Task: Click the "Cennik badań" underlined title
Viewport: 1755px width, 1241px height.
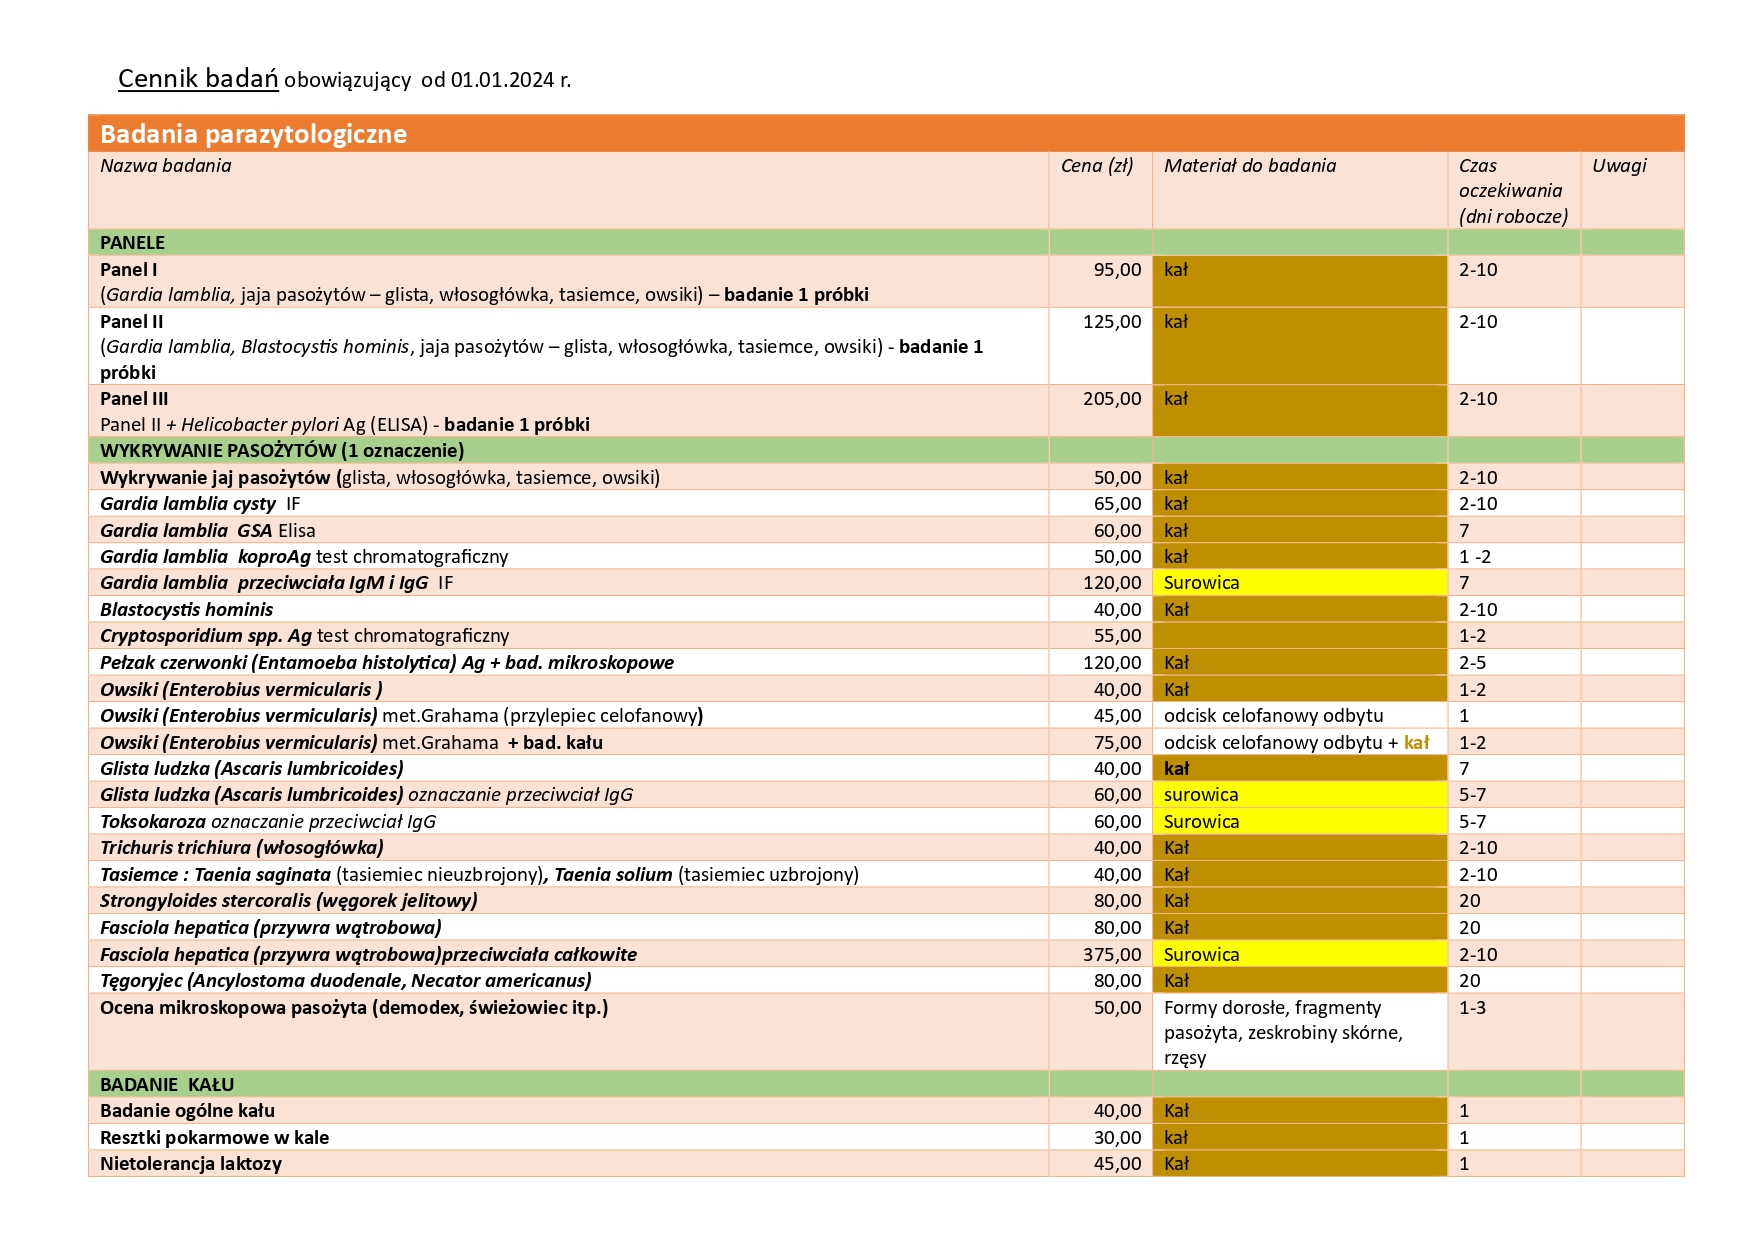Action: pyautogui.click(x=198, y=78)
